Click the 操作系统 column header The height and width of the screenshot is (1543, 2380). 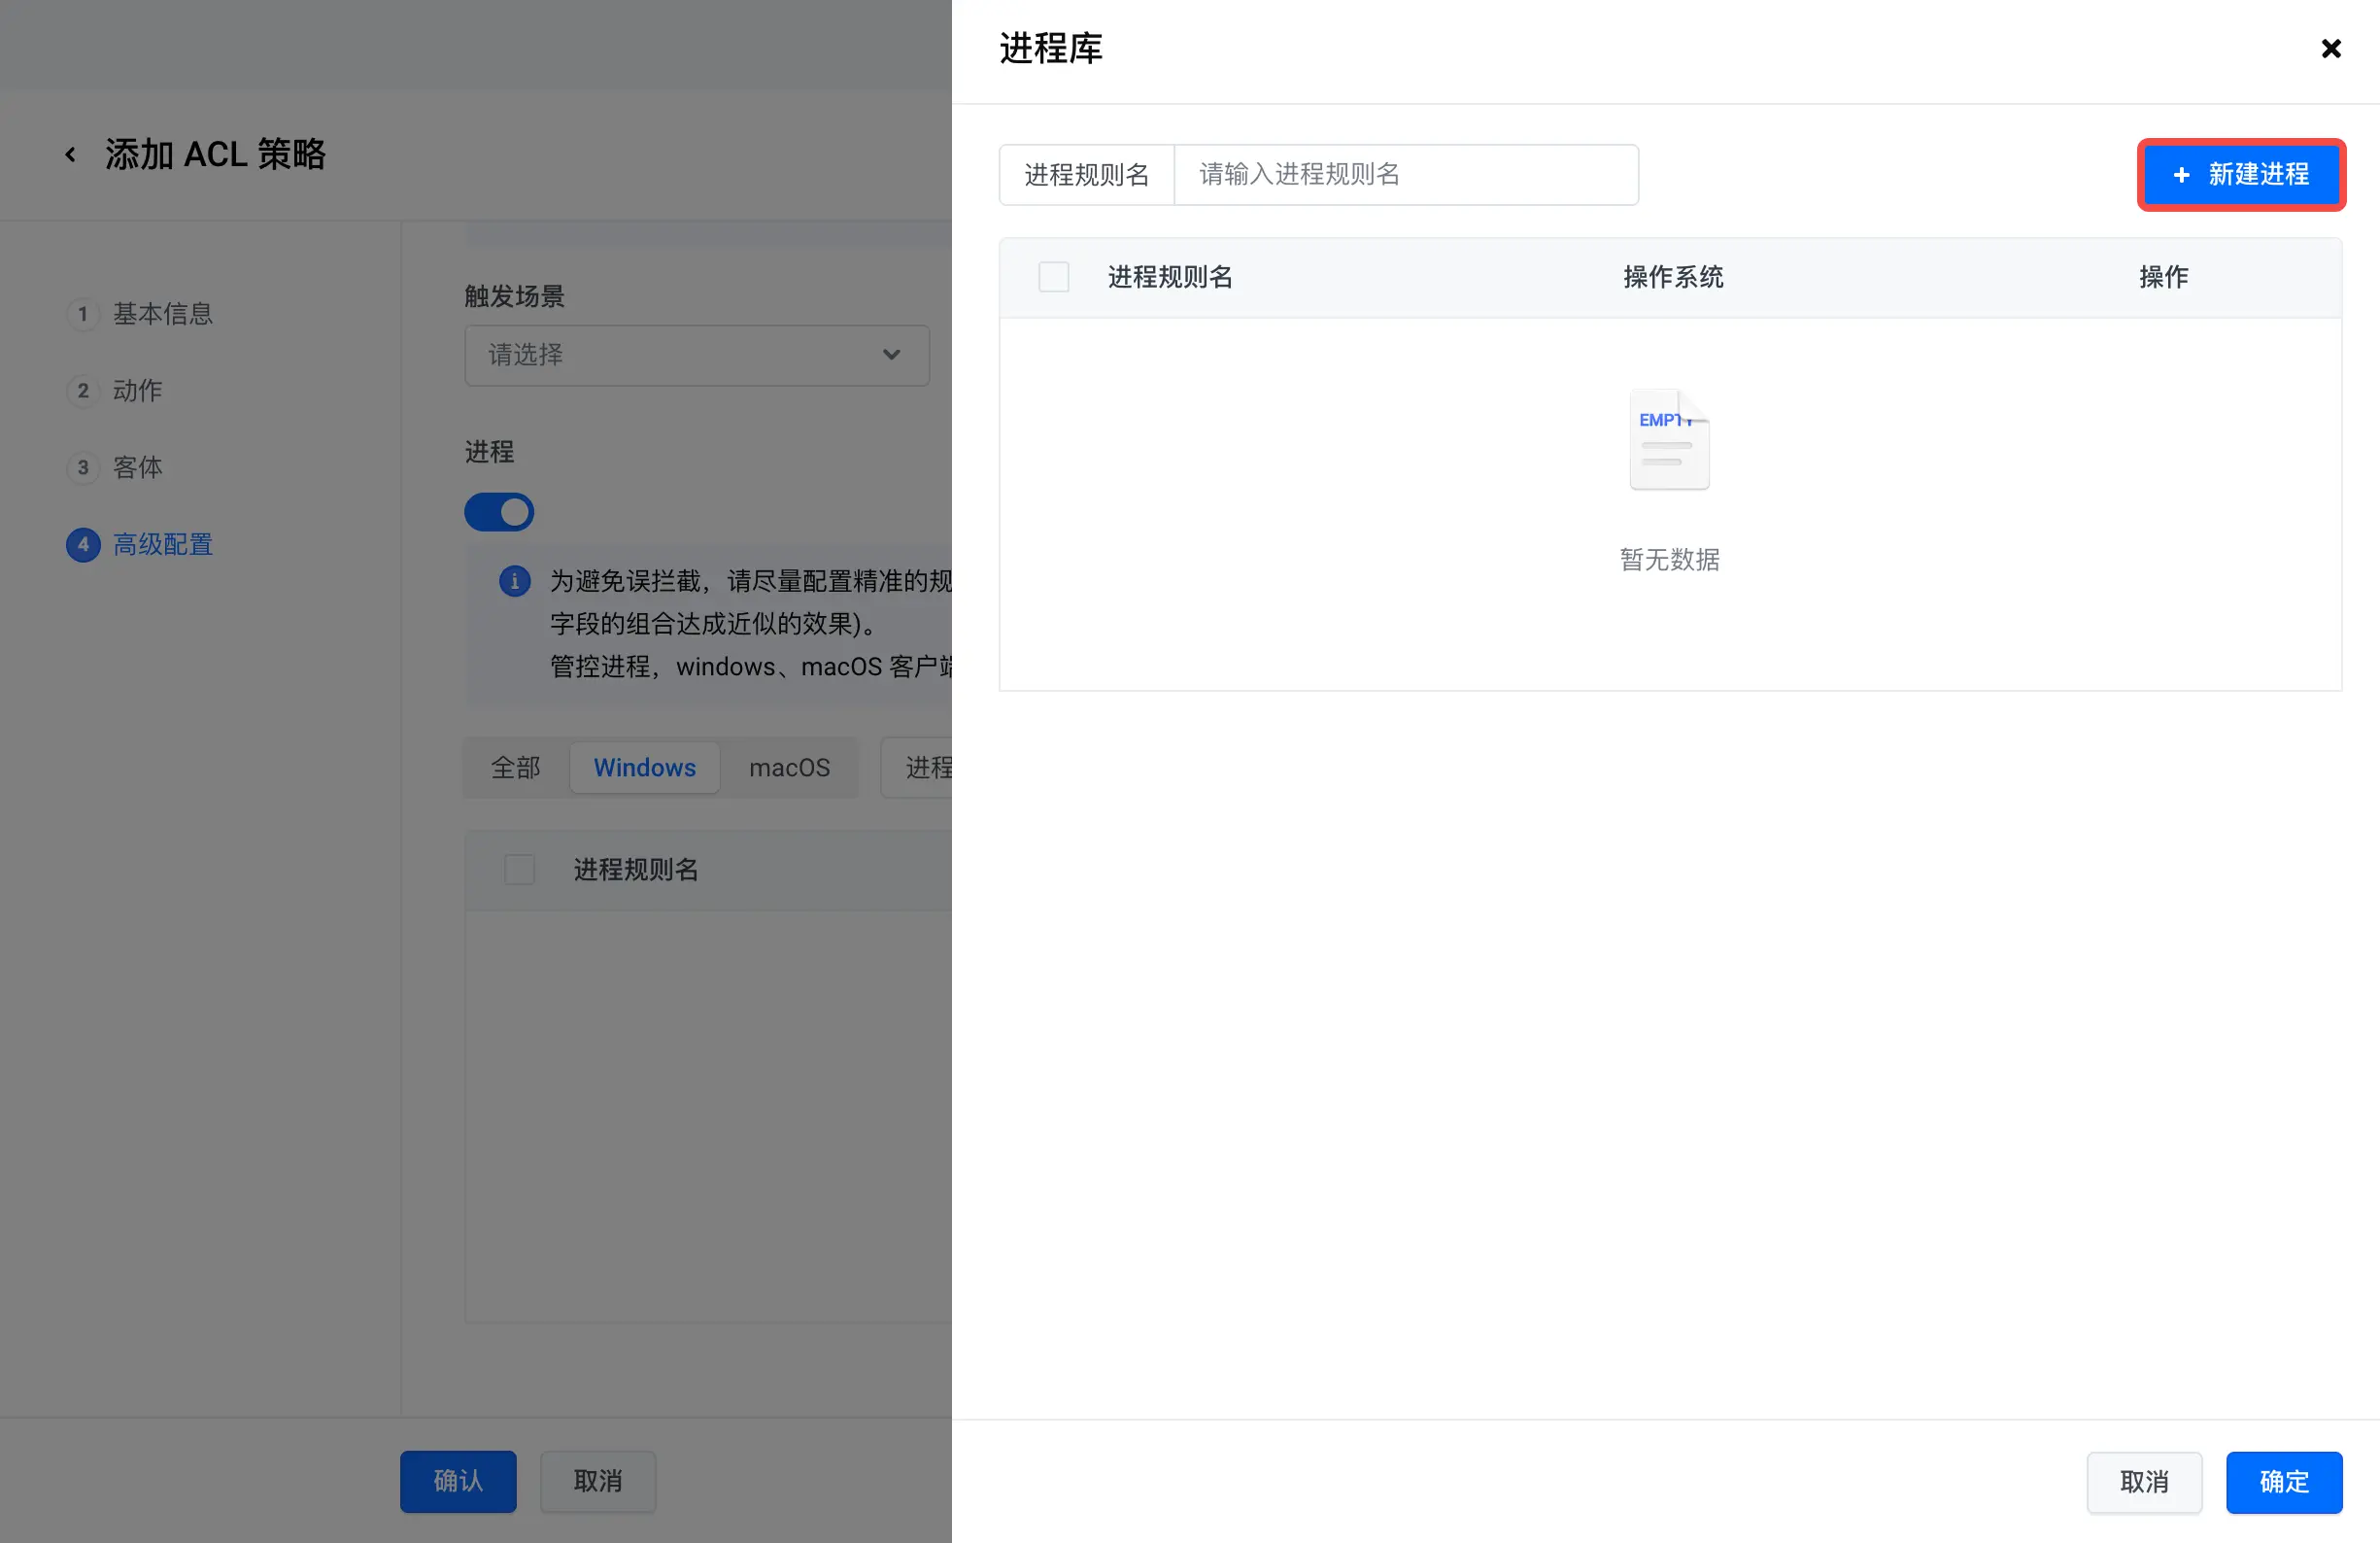coord(1673,277)
